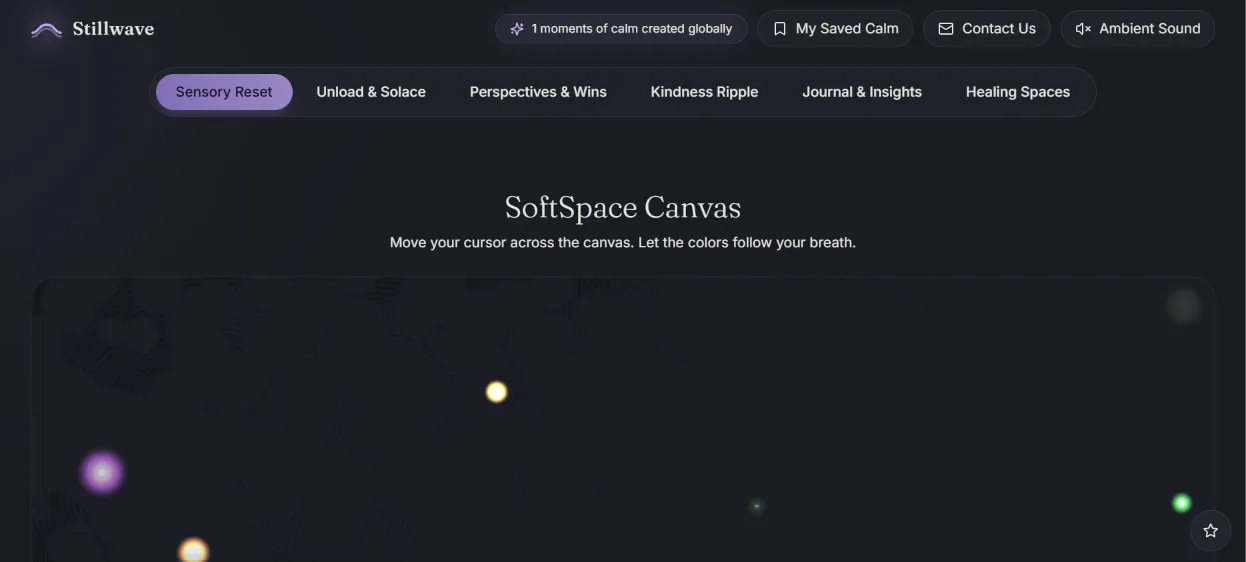
Task: Click the SoftSpace Canvas heading
Action: [623, 208]
